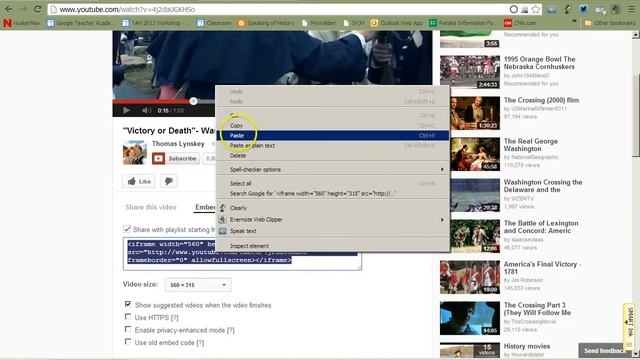Open the TAH 2012 Workshop bookmark
Screen dimensions: 640x360
[152, 23]
